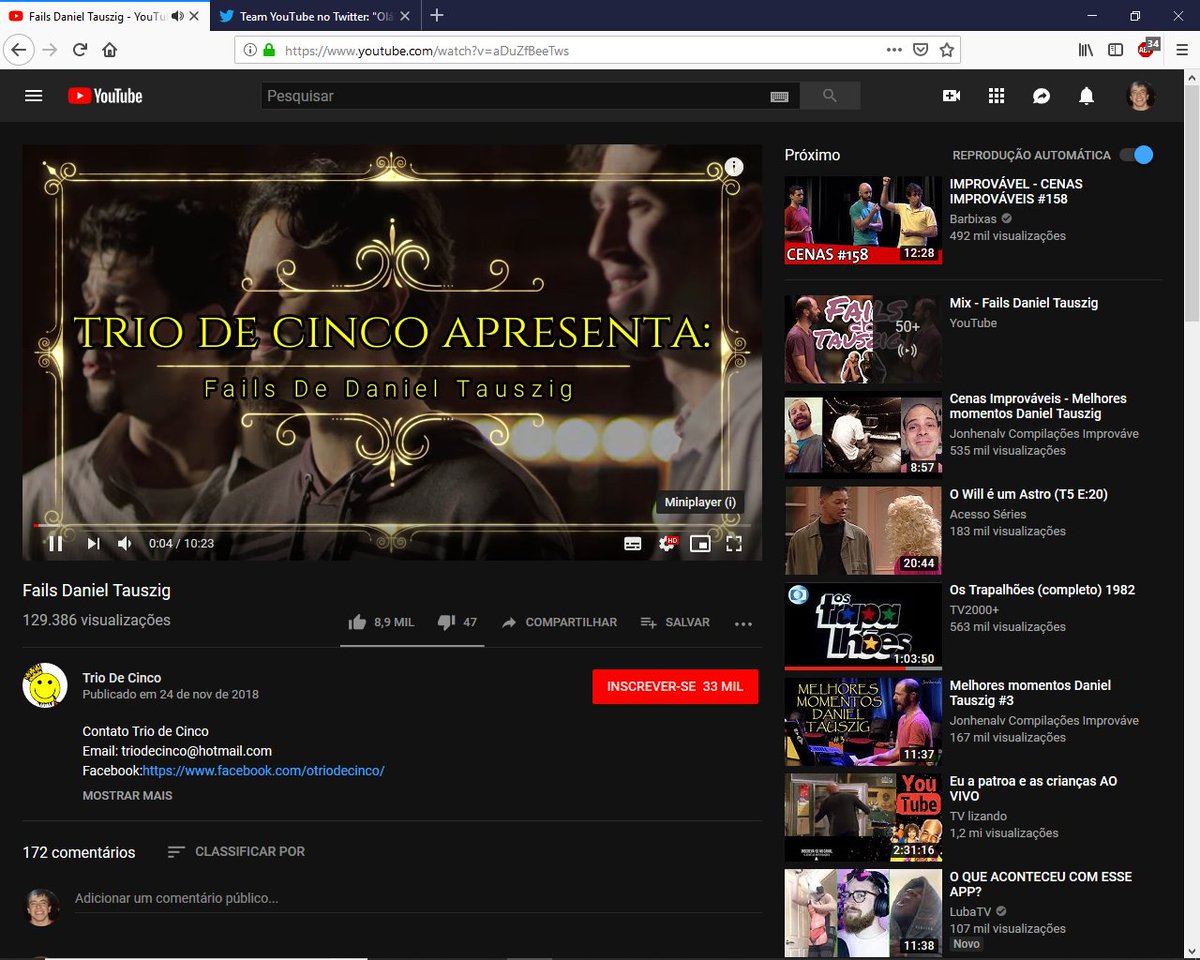Show video info card icon

734,166
